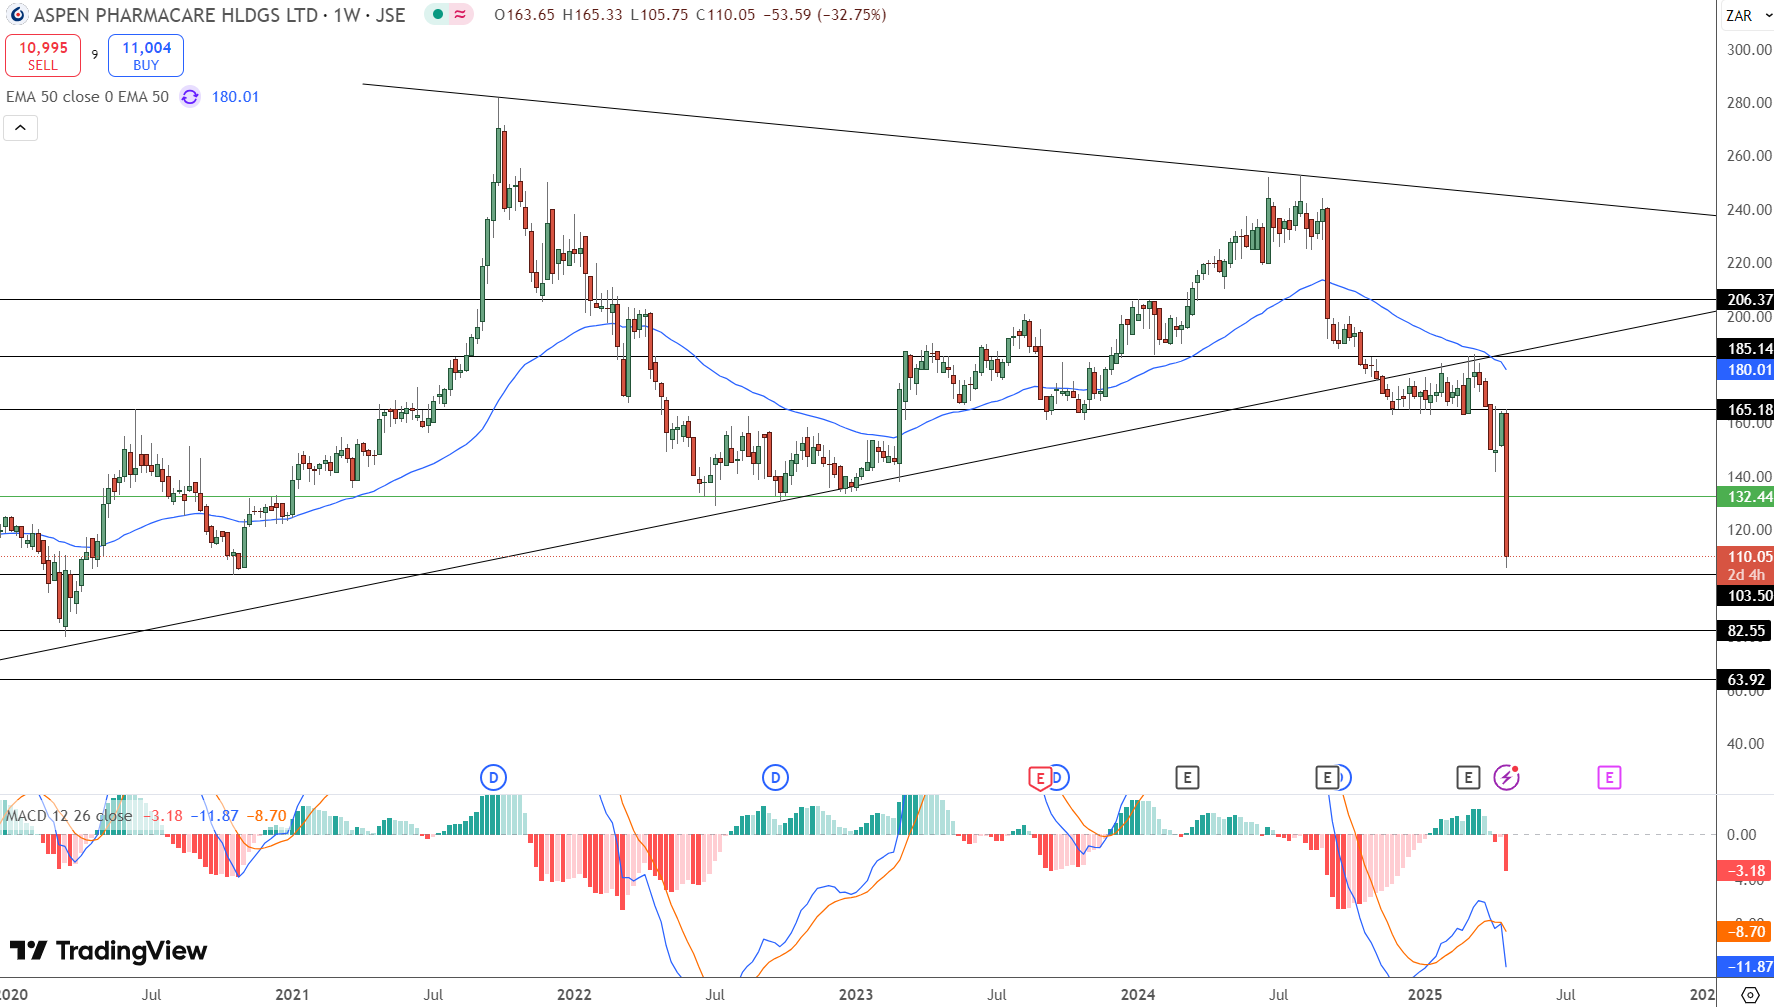Click the 165.18 horizontal line price label
Screen dimensions: 1774x1007
pyautogui.click(x=1746, y=409)
